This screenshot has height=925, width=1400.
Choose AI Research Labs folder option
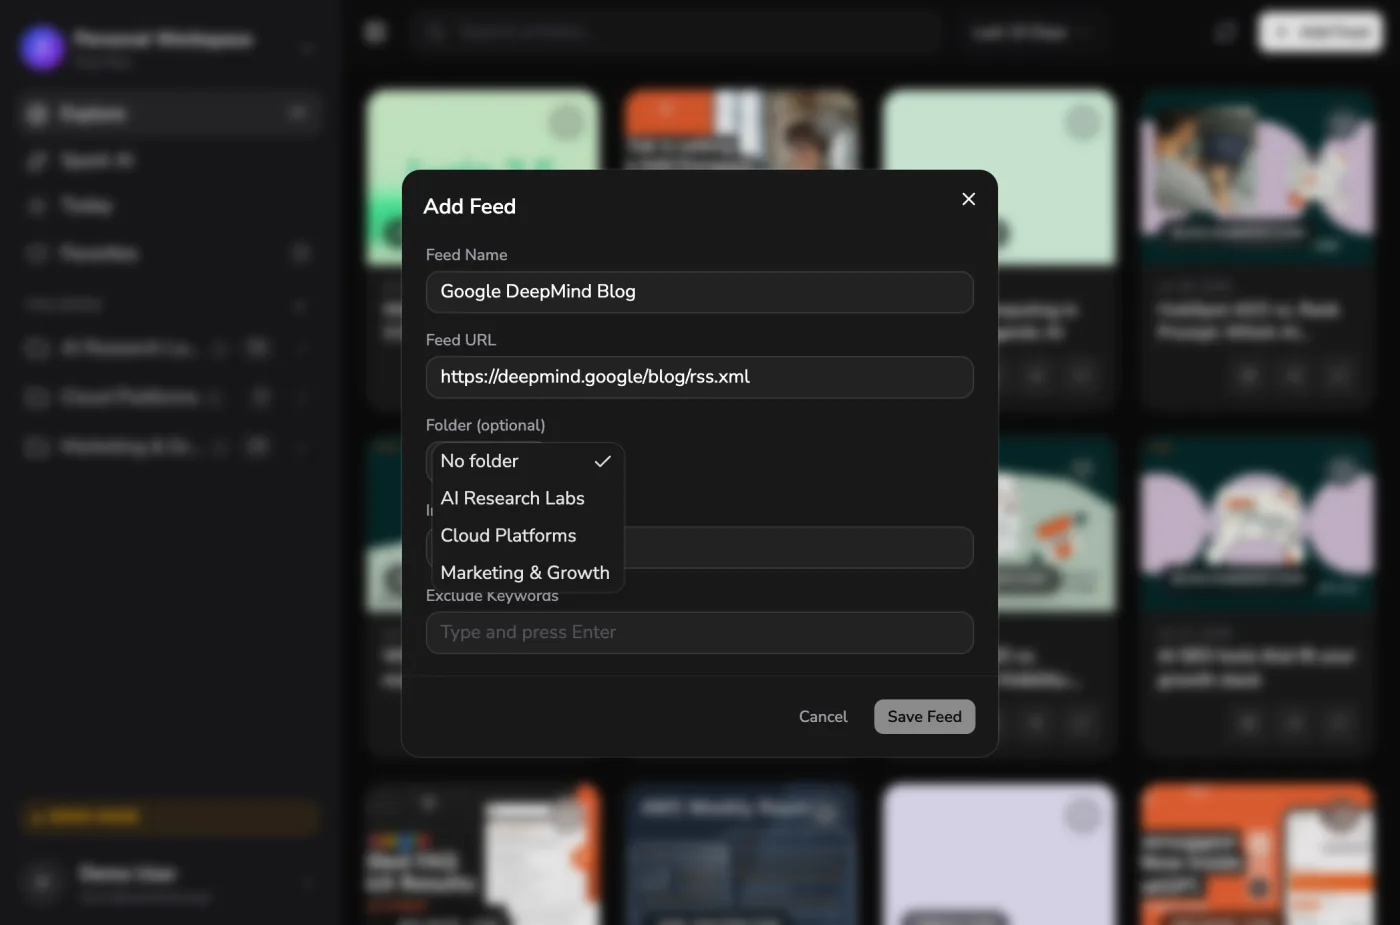528,498
